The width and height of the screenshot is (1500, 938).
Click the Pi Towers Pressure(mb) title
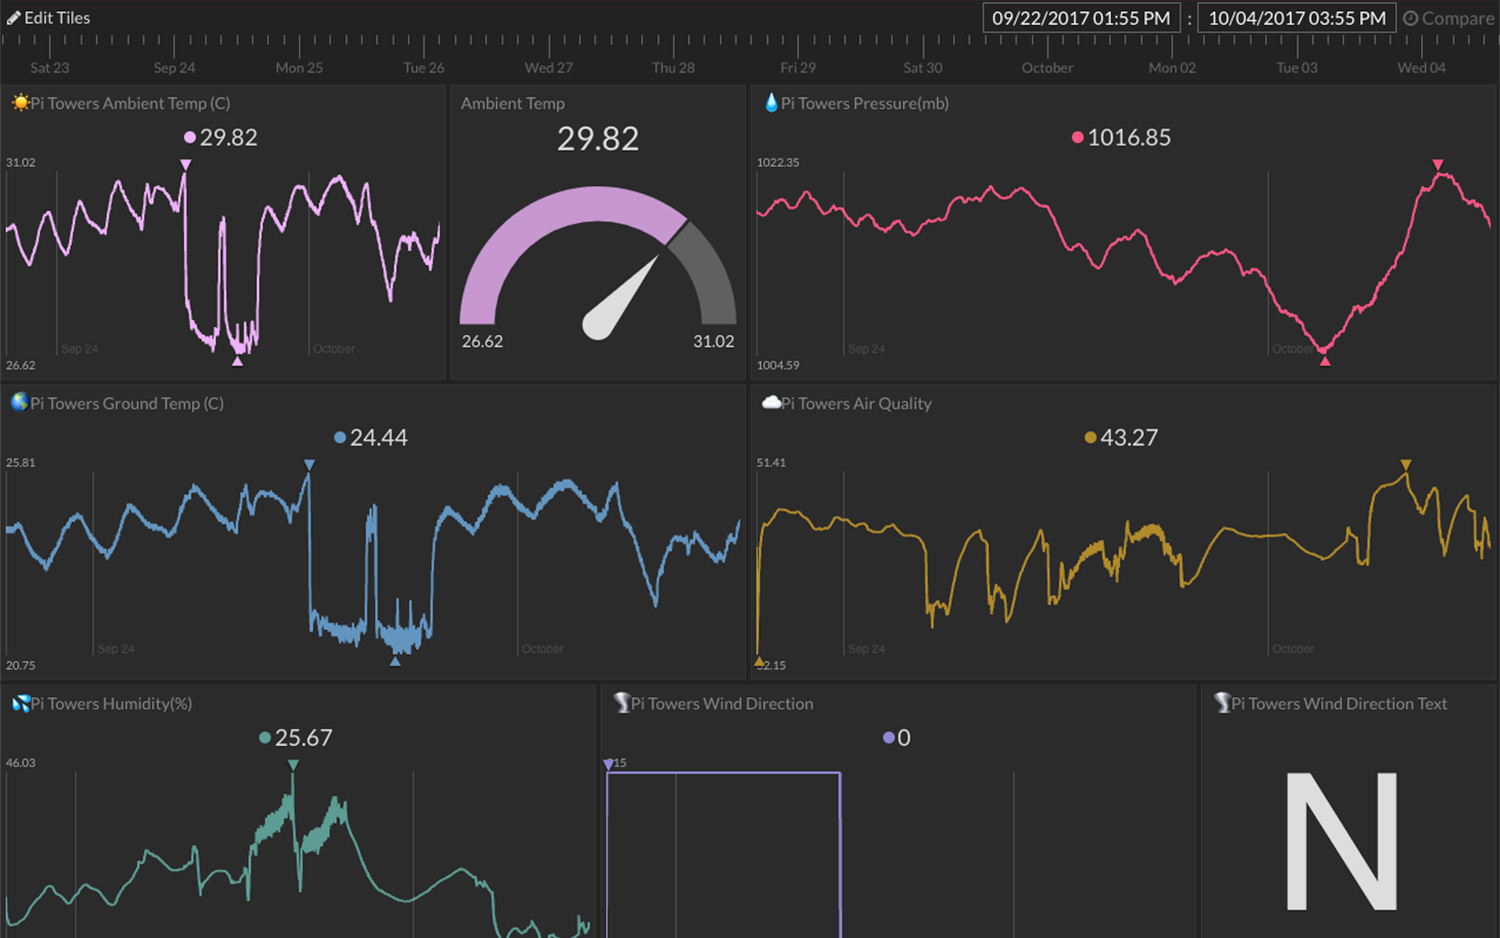865,103
